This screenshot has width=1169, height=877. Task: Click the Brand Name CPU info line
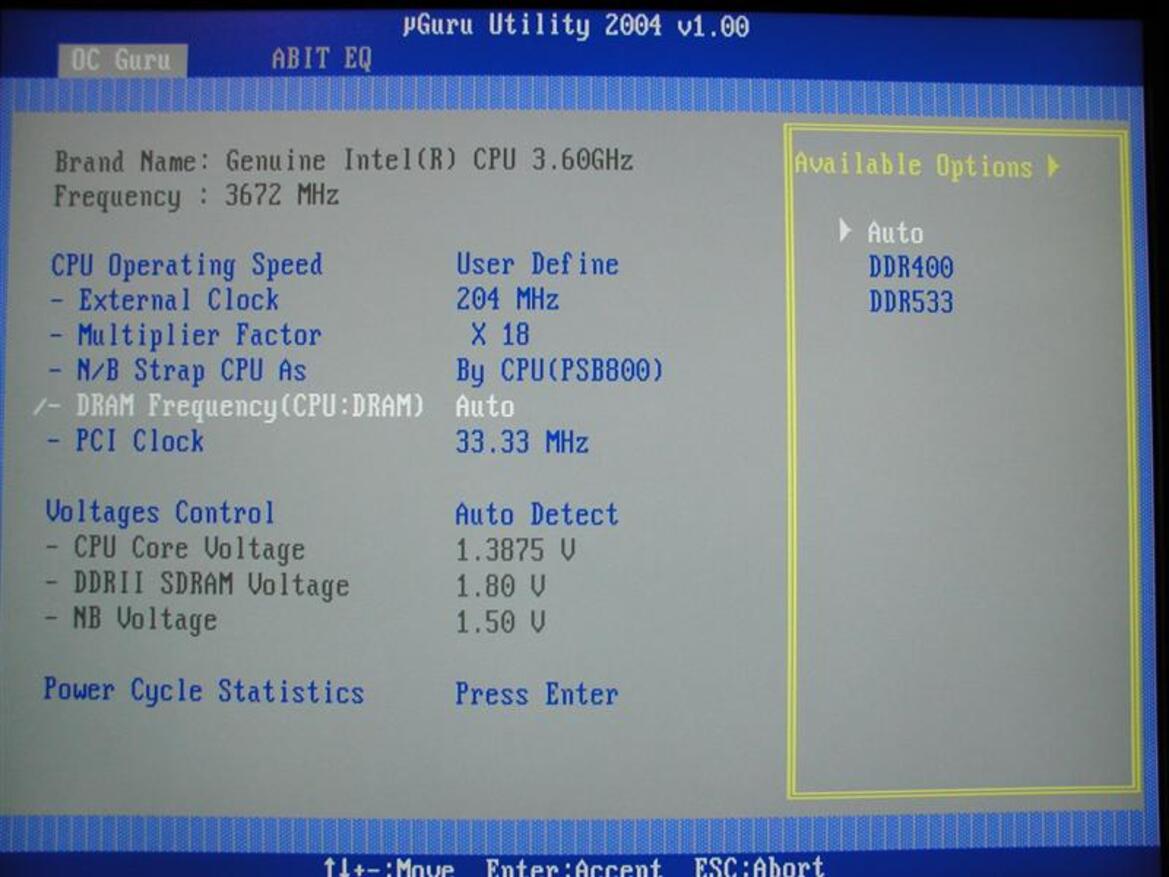pyautogui.click(x=344, y=160)
